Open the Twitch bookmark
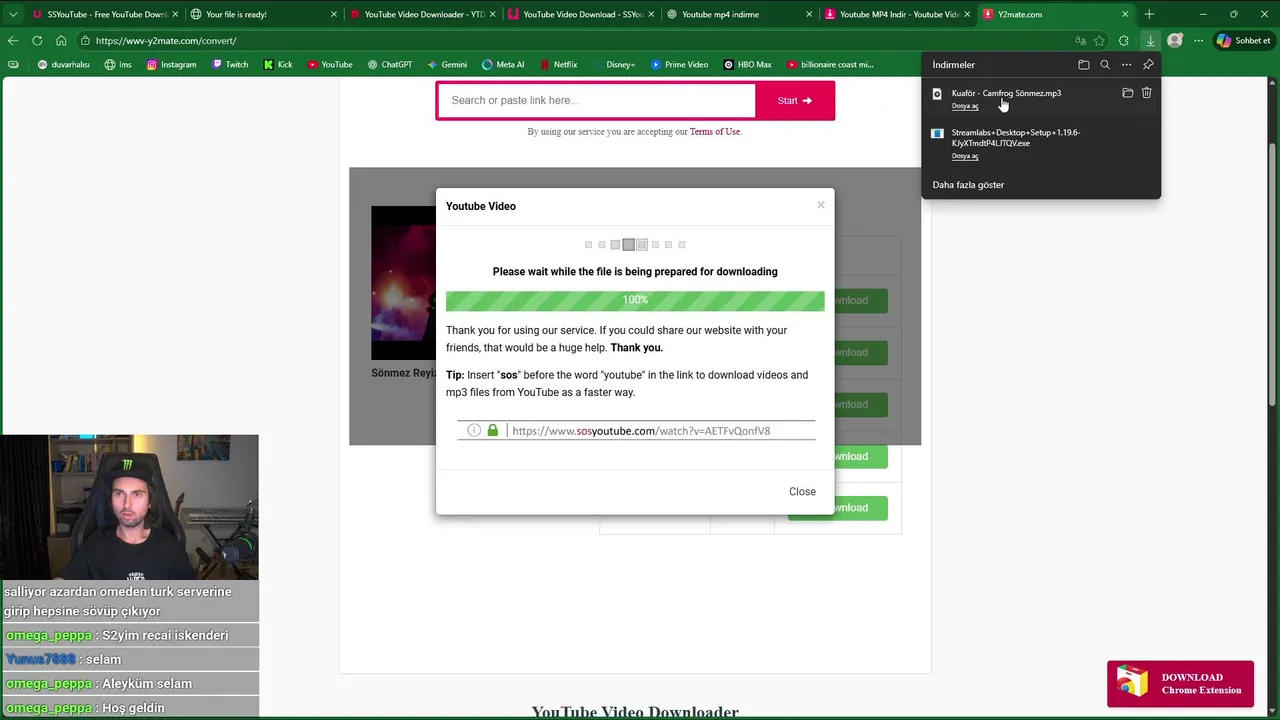 pos(230,65)
